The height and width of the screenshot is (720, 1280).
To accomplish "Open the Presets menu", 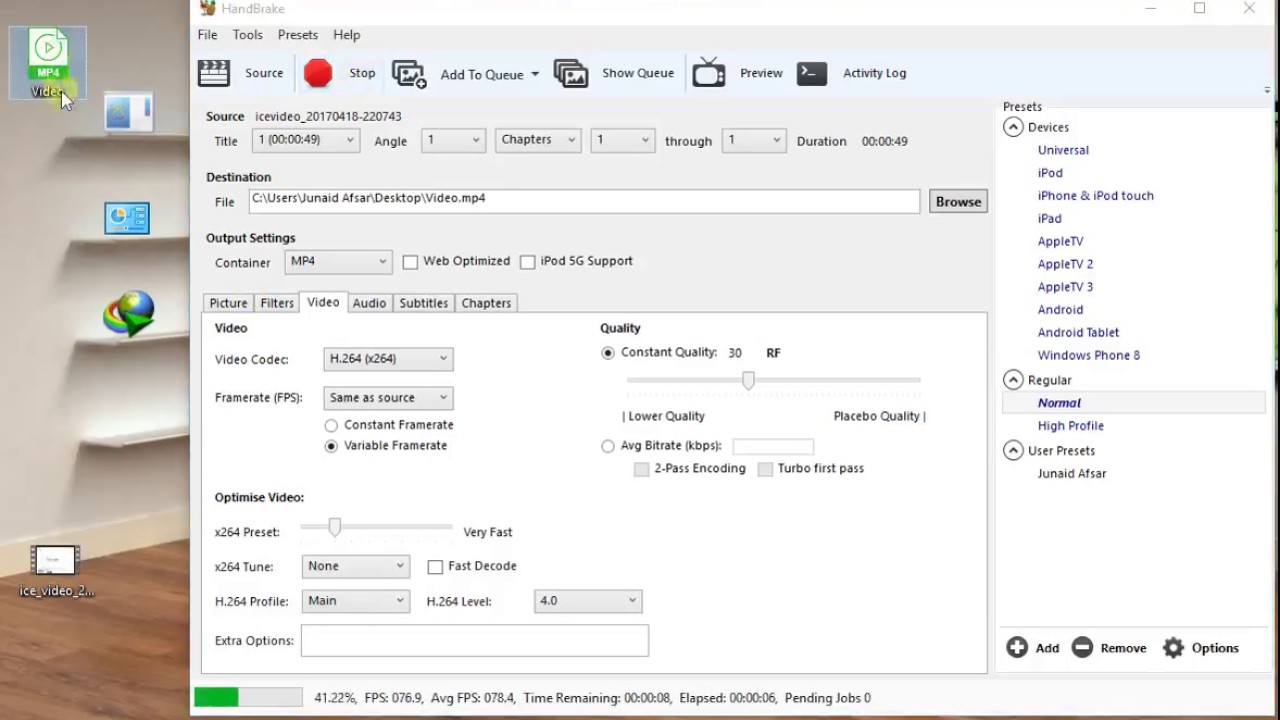I will (298, 35).
